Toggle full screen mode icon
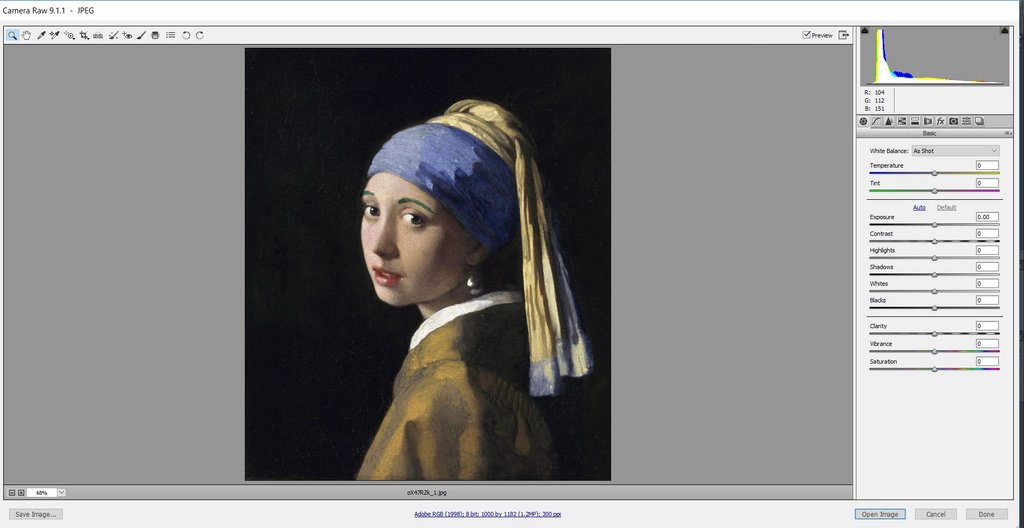Image resolution: width=1024 pixels, height=528 pixels. pos(844,35)
